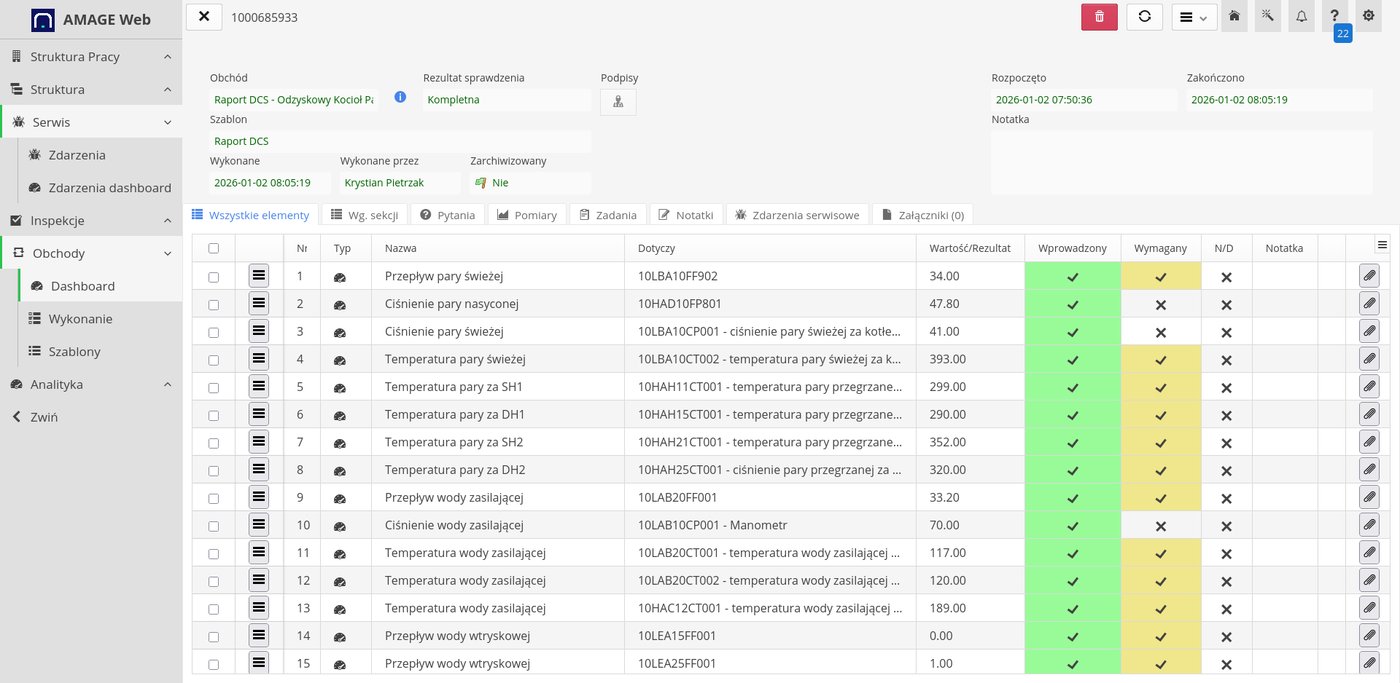Collapse the Struktura sidebar section

point(91,89)
